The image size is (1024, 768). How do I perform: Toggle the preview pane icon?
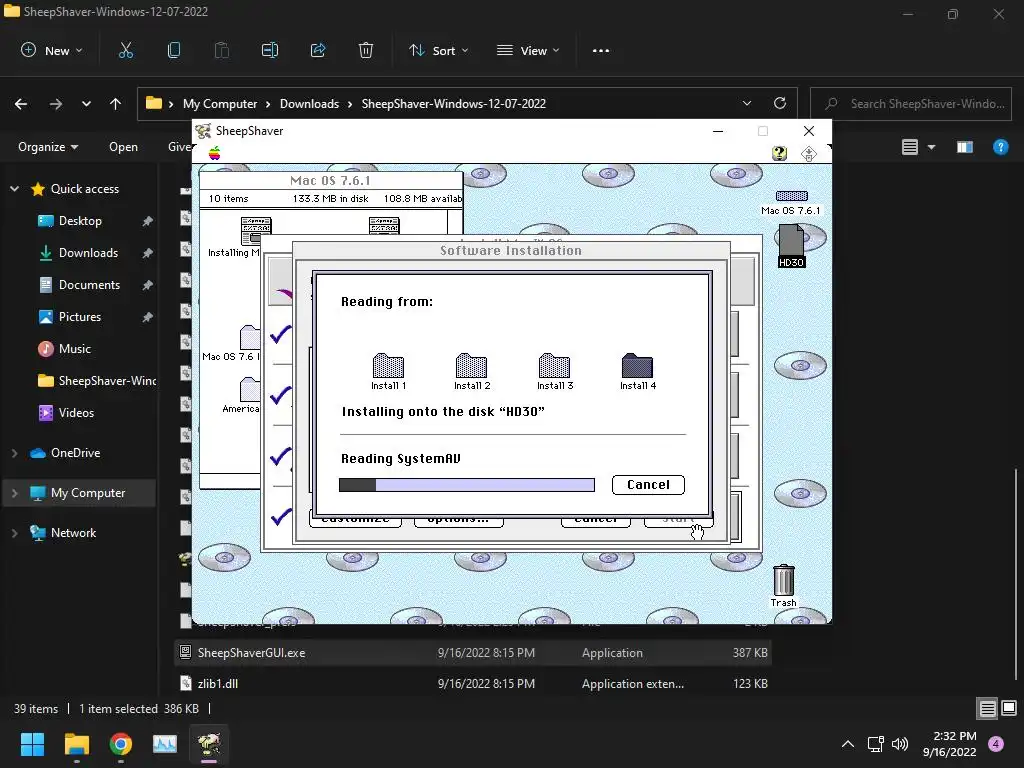(965, 147)
